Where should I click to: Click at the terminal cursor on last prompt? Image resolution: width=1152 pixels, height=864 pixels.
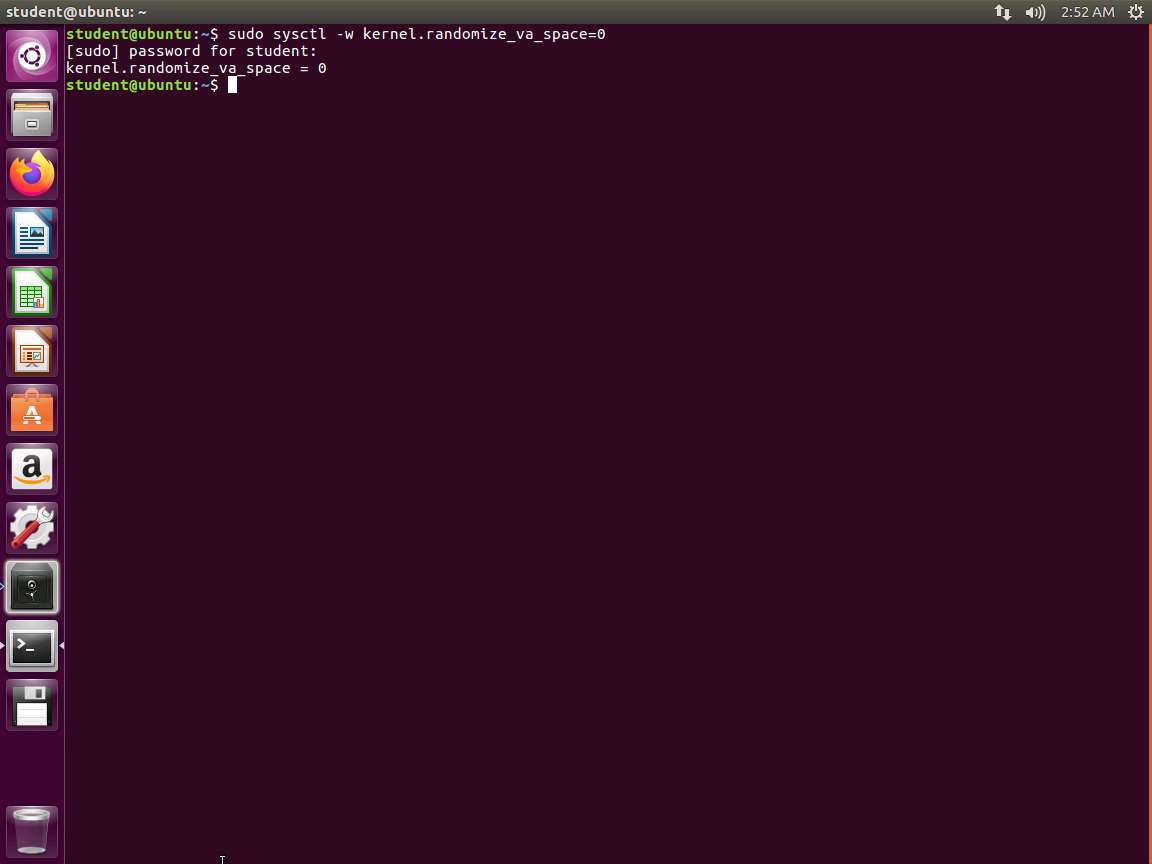(232, 85)
